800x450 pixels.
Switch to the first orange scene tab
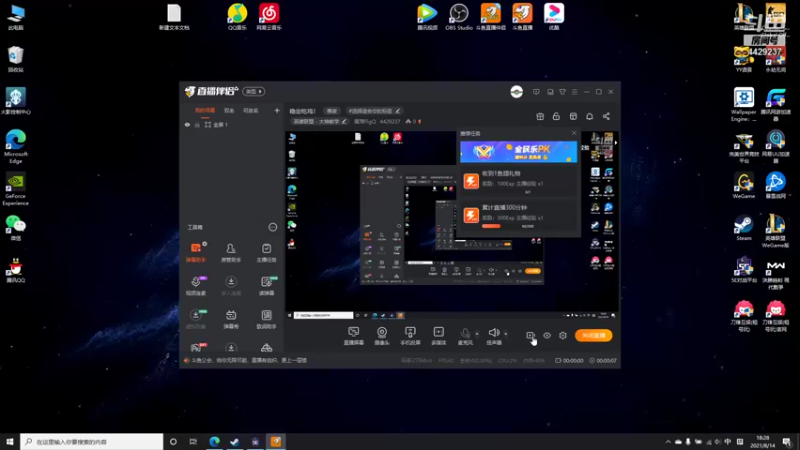(205, 110)
